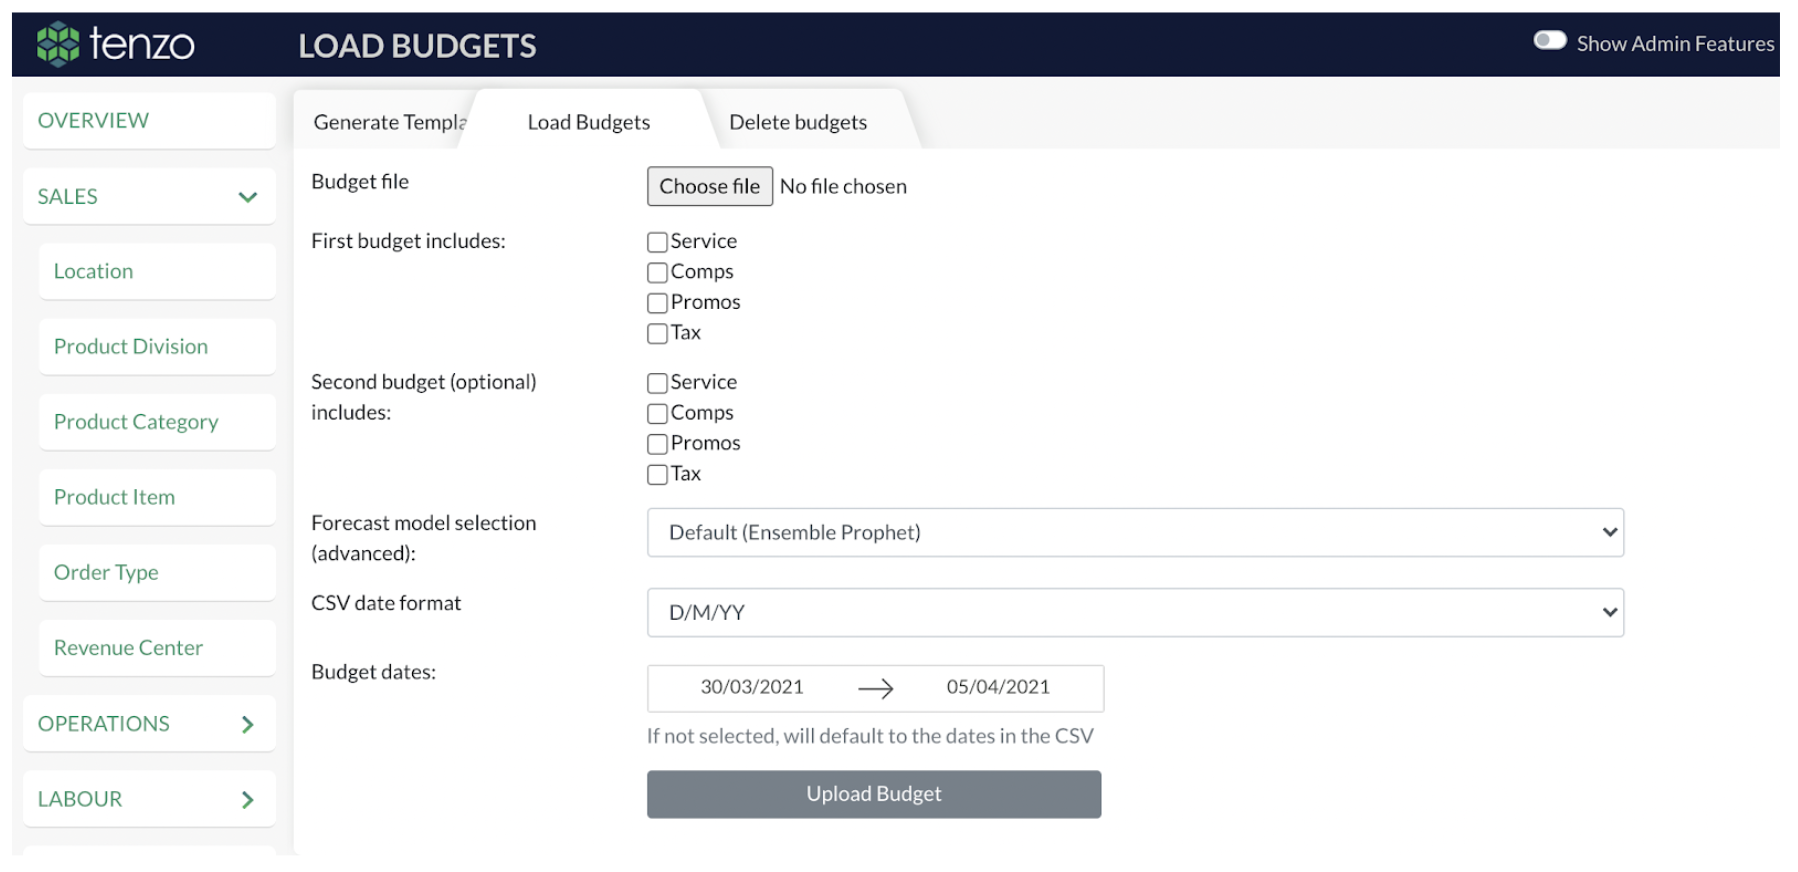This screenshot has height=872, width=1798.
Task: Click the Choose file button
Action: point(710,186)
